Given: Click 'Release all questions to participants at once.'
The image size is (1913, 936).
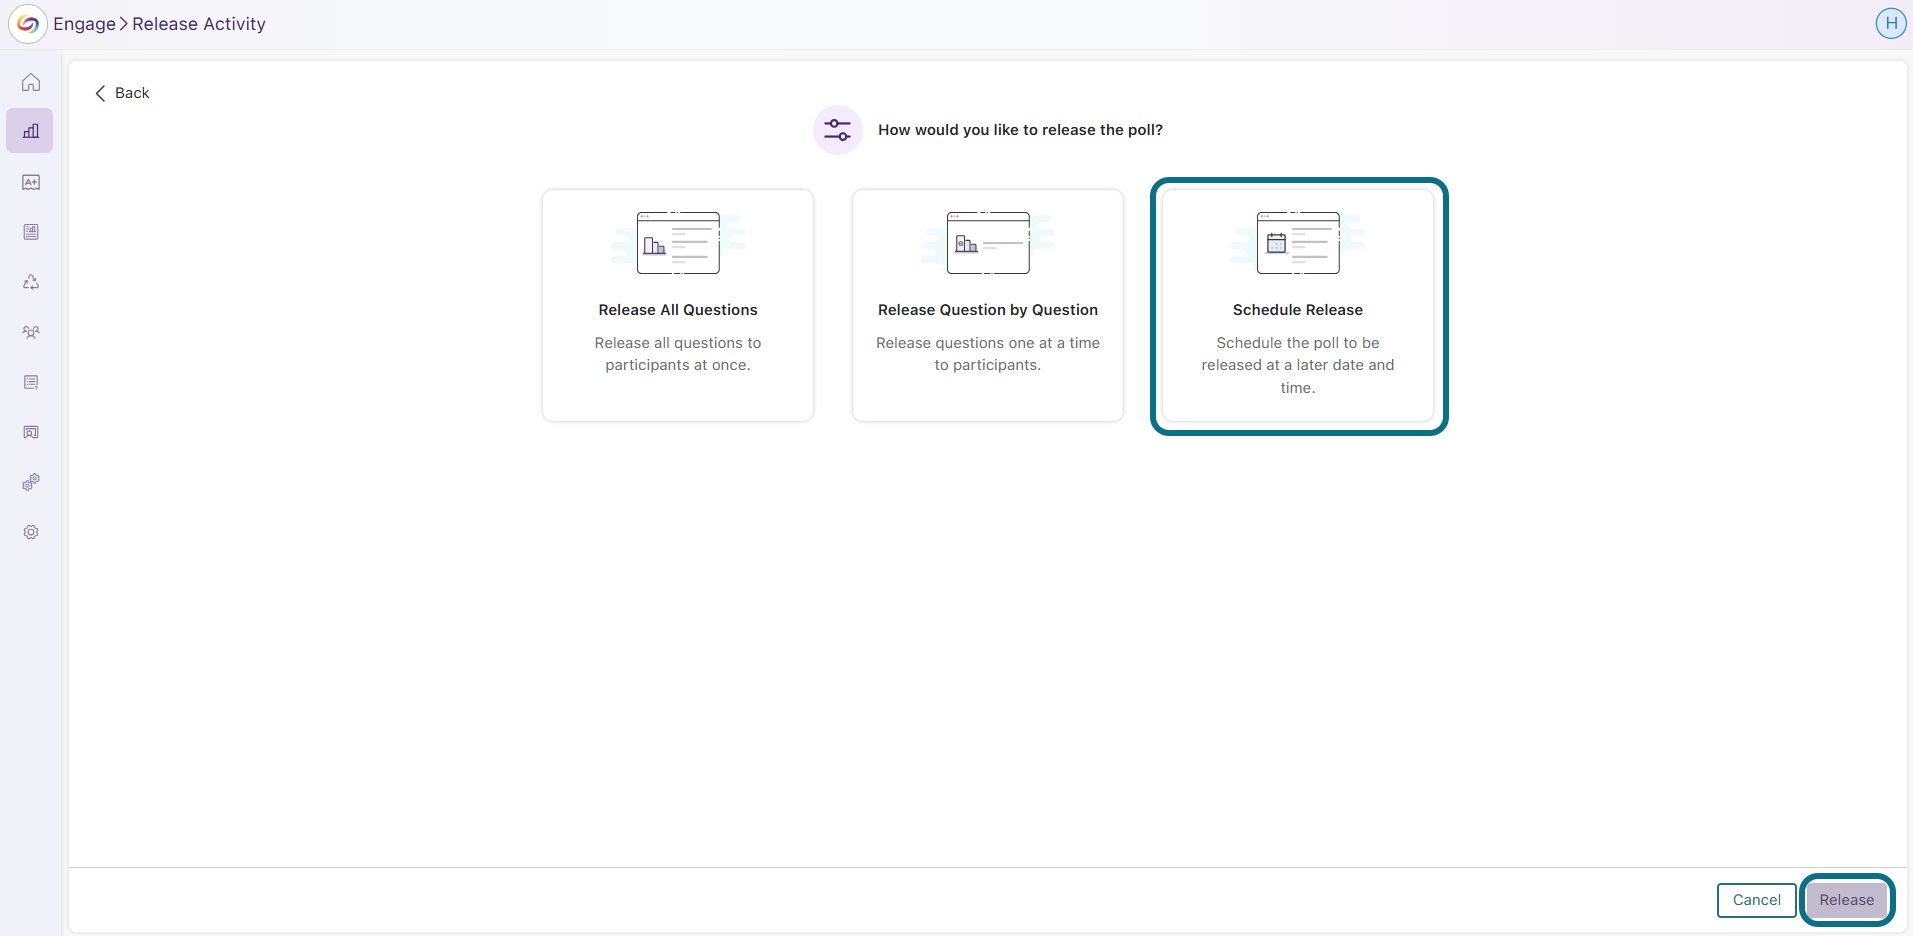Looking at the screenshot, I should (x=678, y=354).
